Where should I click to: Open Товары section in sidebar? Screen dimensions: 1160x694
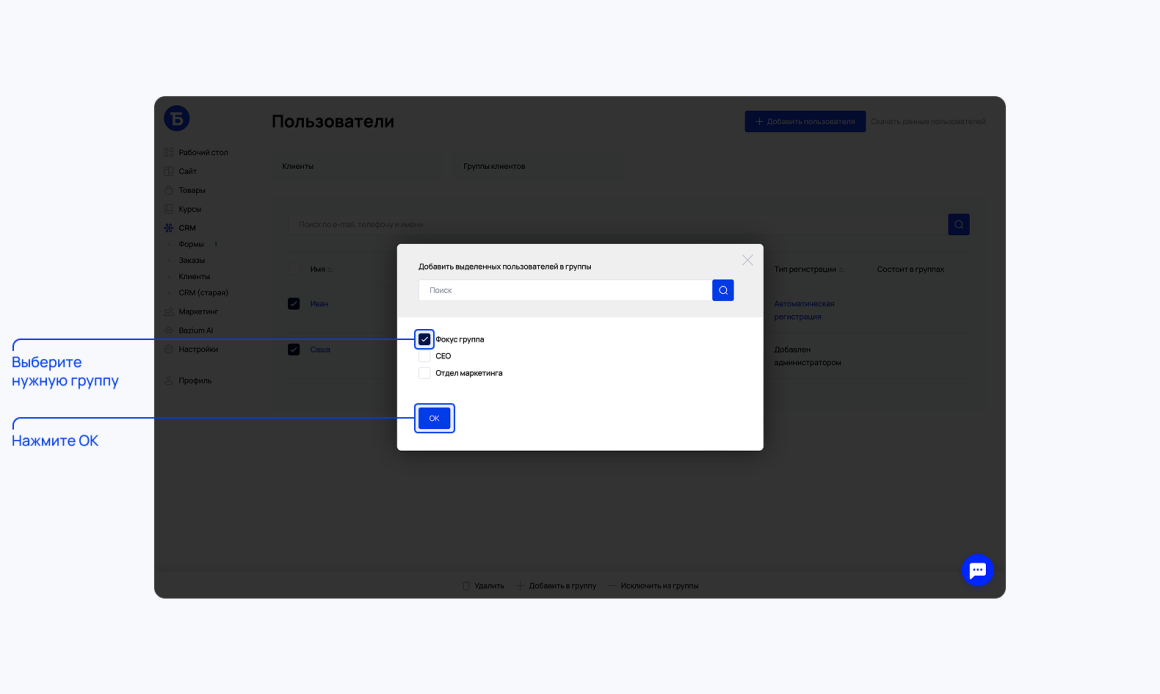coord(192,190)
